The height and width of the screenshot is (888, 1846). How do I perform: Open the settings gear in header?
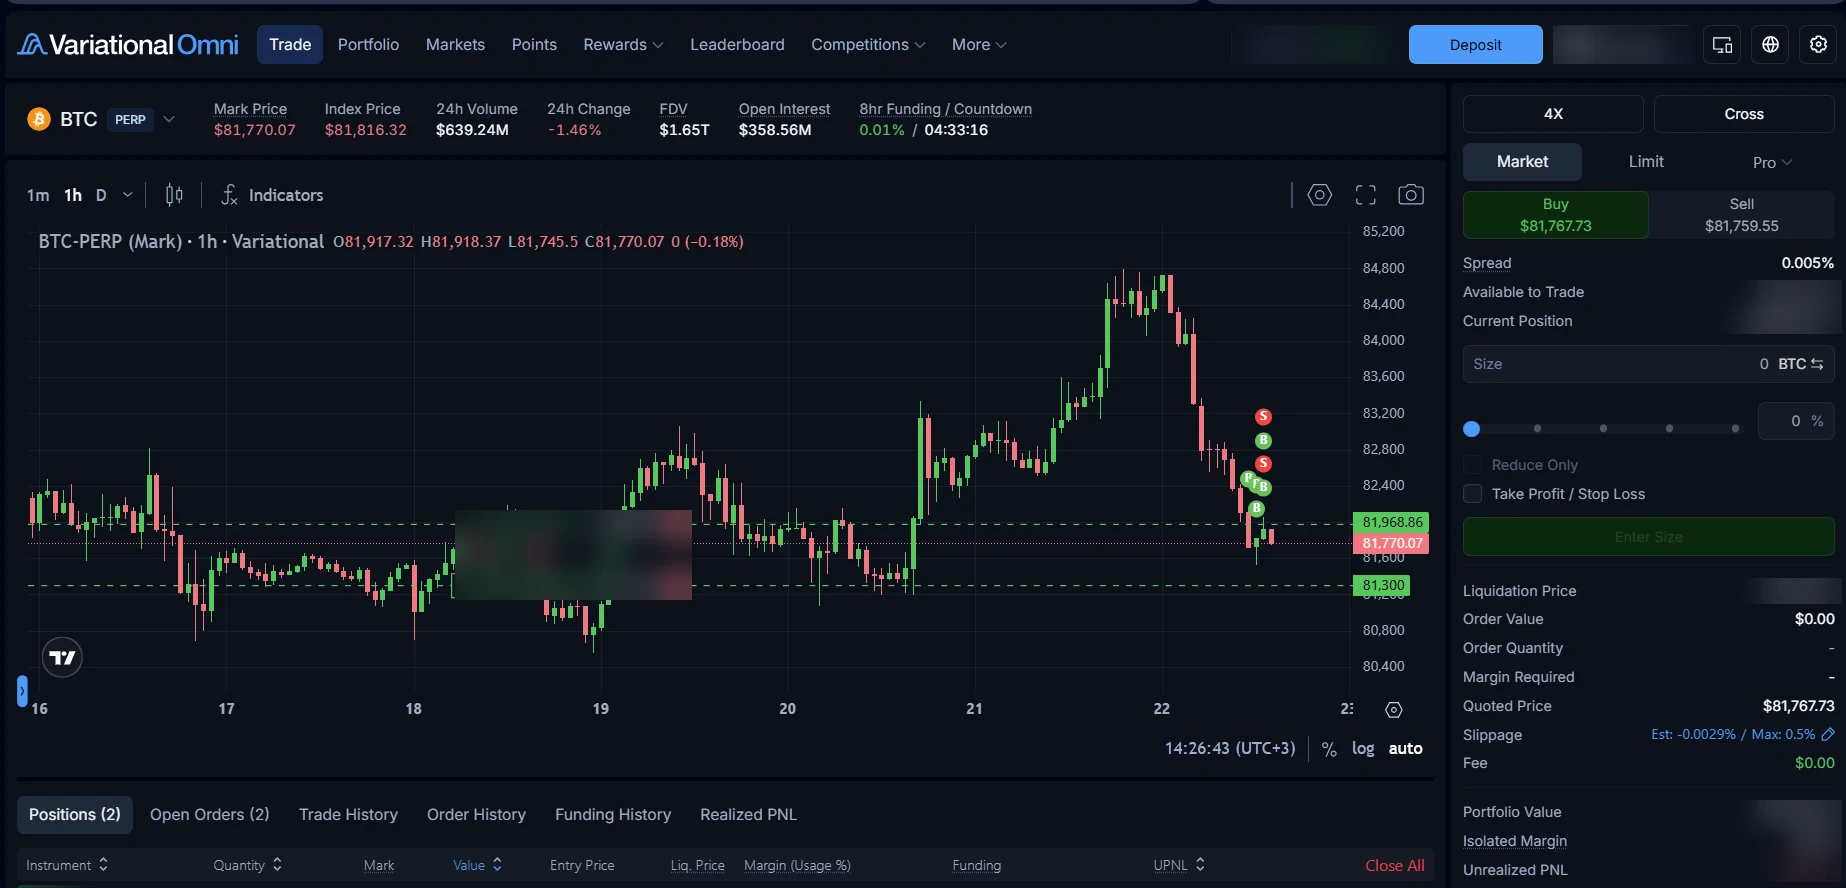(1819, 45)
